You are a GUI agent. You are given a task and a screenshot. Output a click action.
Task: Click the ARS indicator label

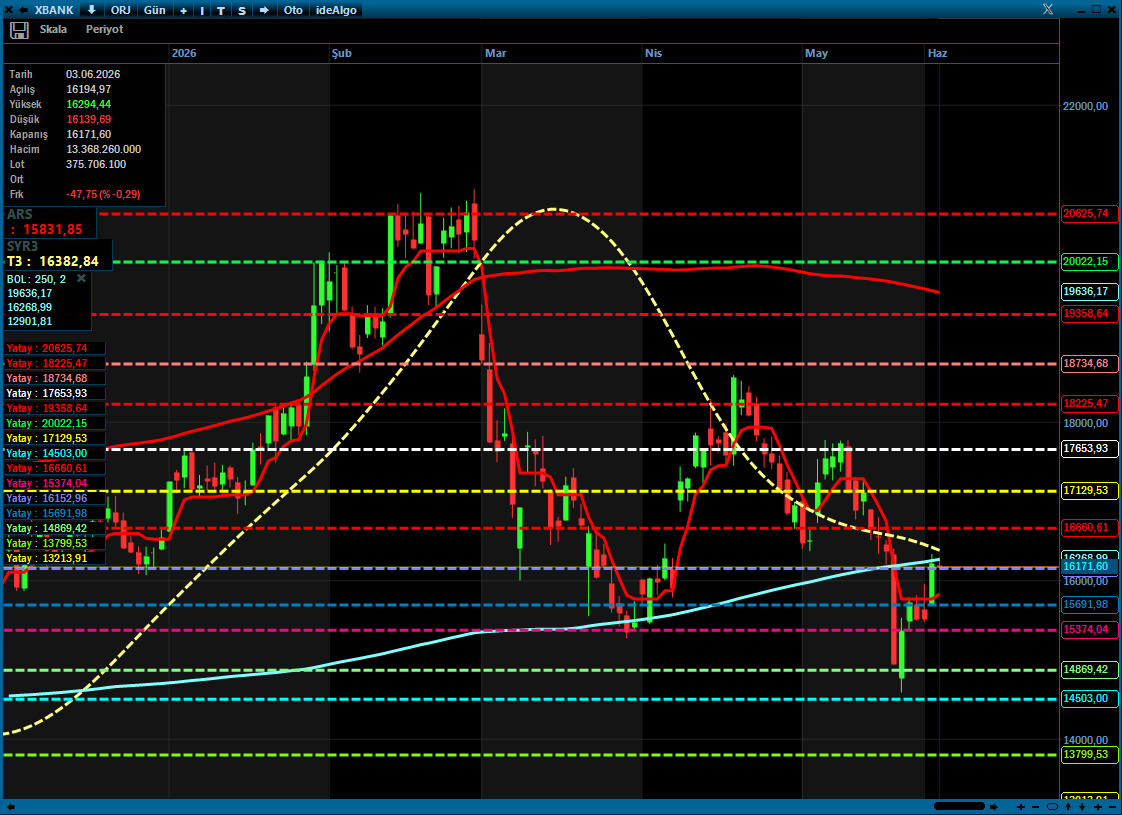coord(19,214)
